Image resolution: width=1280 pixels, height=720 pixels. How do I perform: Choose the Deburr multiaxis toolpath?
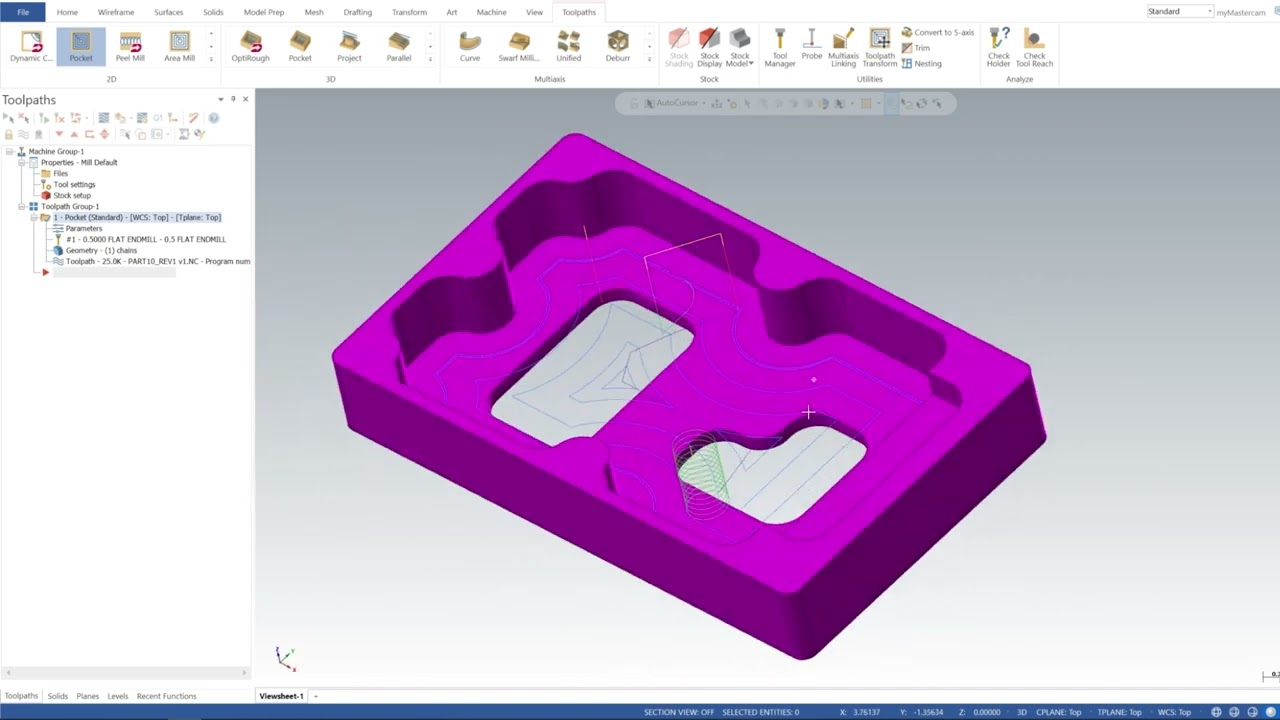[618, 47]
